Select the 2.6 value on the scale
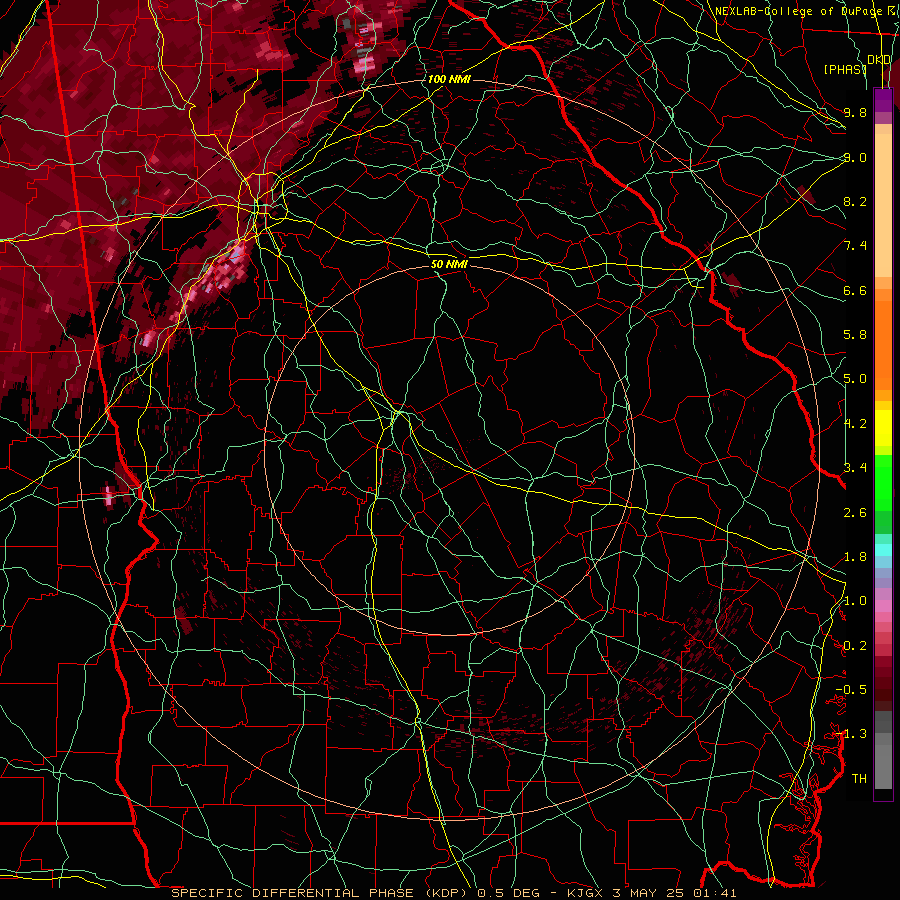The width and height of the screenshot is (900, 900). point(855,513)
